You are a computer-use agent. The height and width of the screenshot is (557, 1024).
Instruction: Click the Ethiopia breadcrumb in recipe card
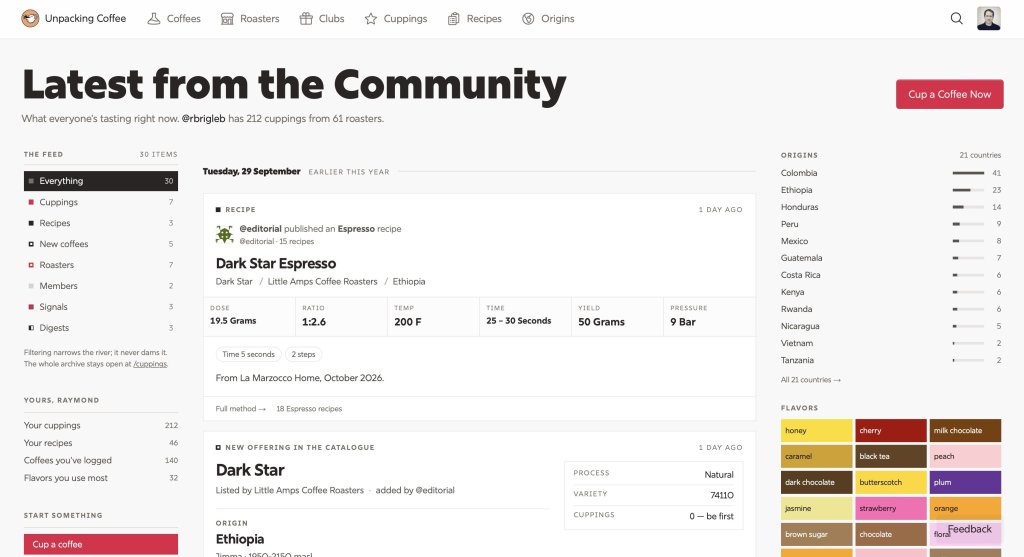coord(409,281)
